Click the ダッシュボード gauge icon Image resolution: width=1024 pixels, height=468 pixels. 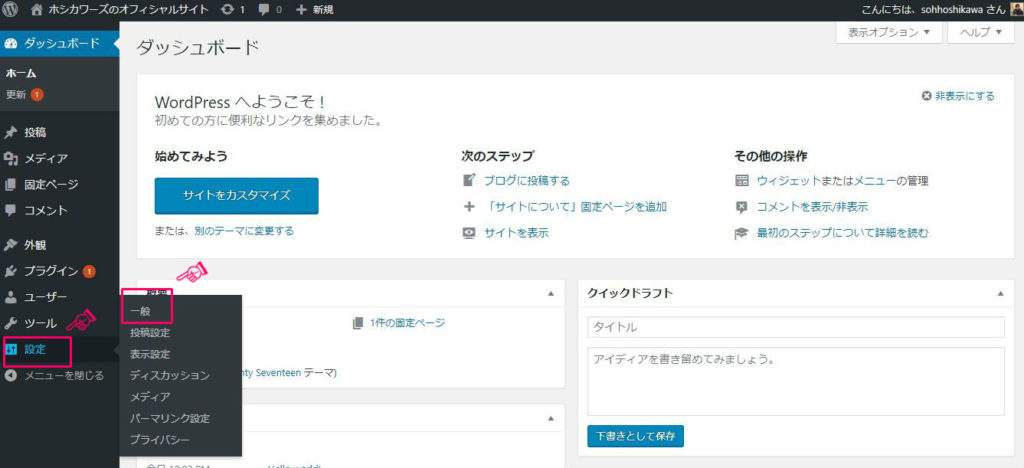[x=10, y=44]
